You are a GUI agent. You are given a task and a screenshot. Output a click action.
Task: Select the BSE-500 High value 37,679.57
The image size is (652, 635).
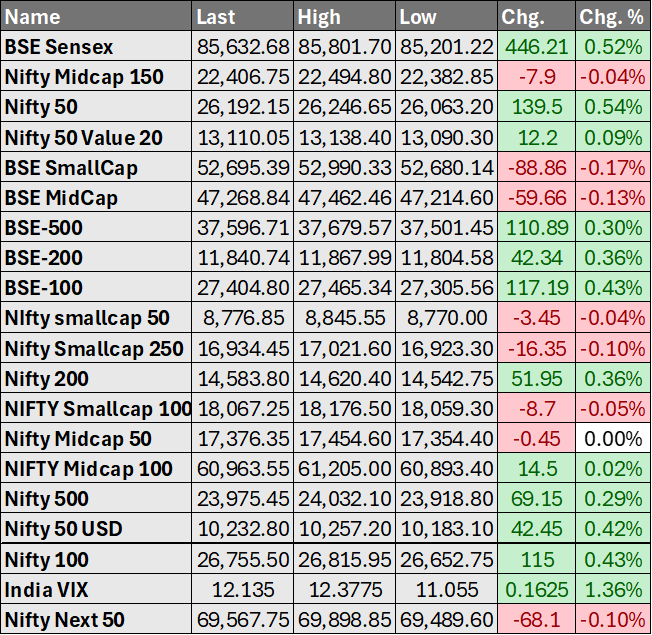coord(345,227)
